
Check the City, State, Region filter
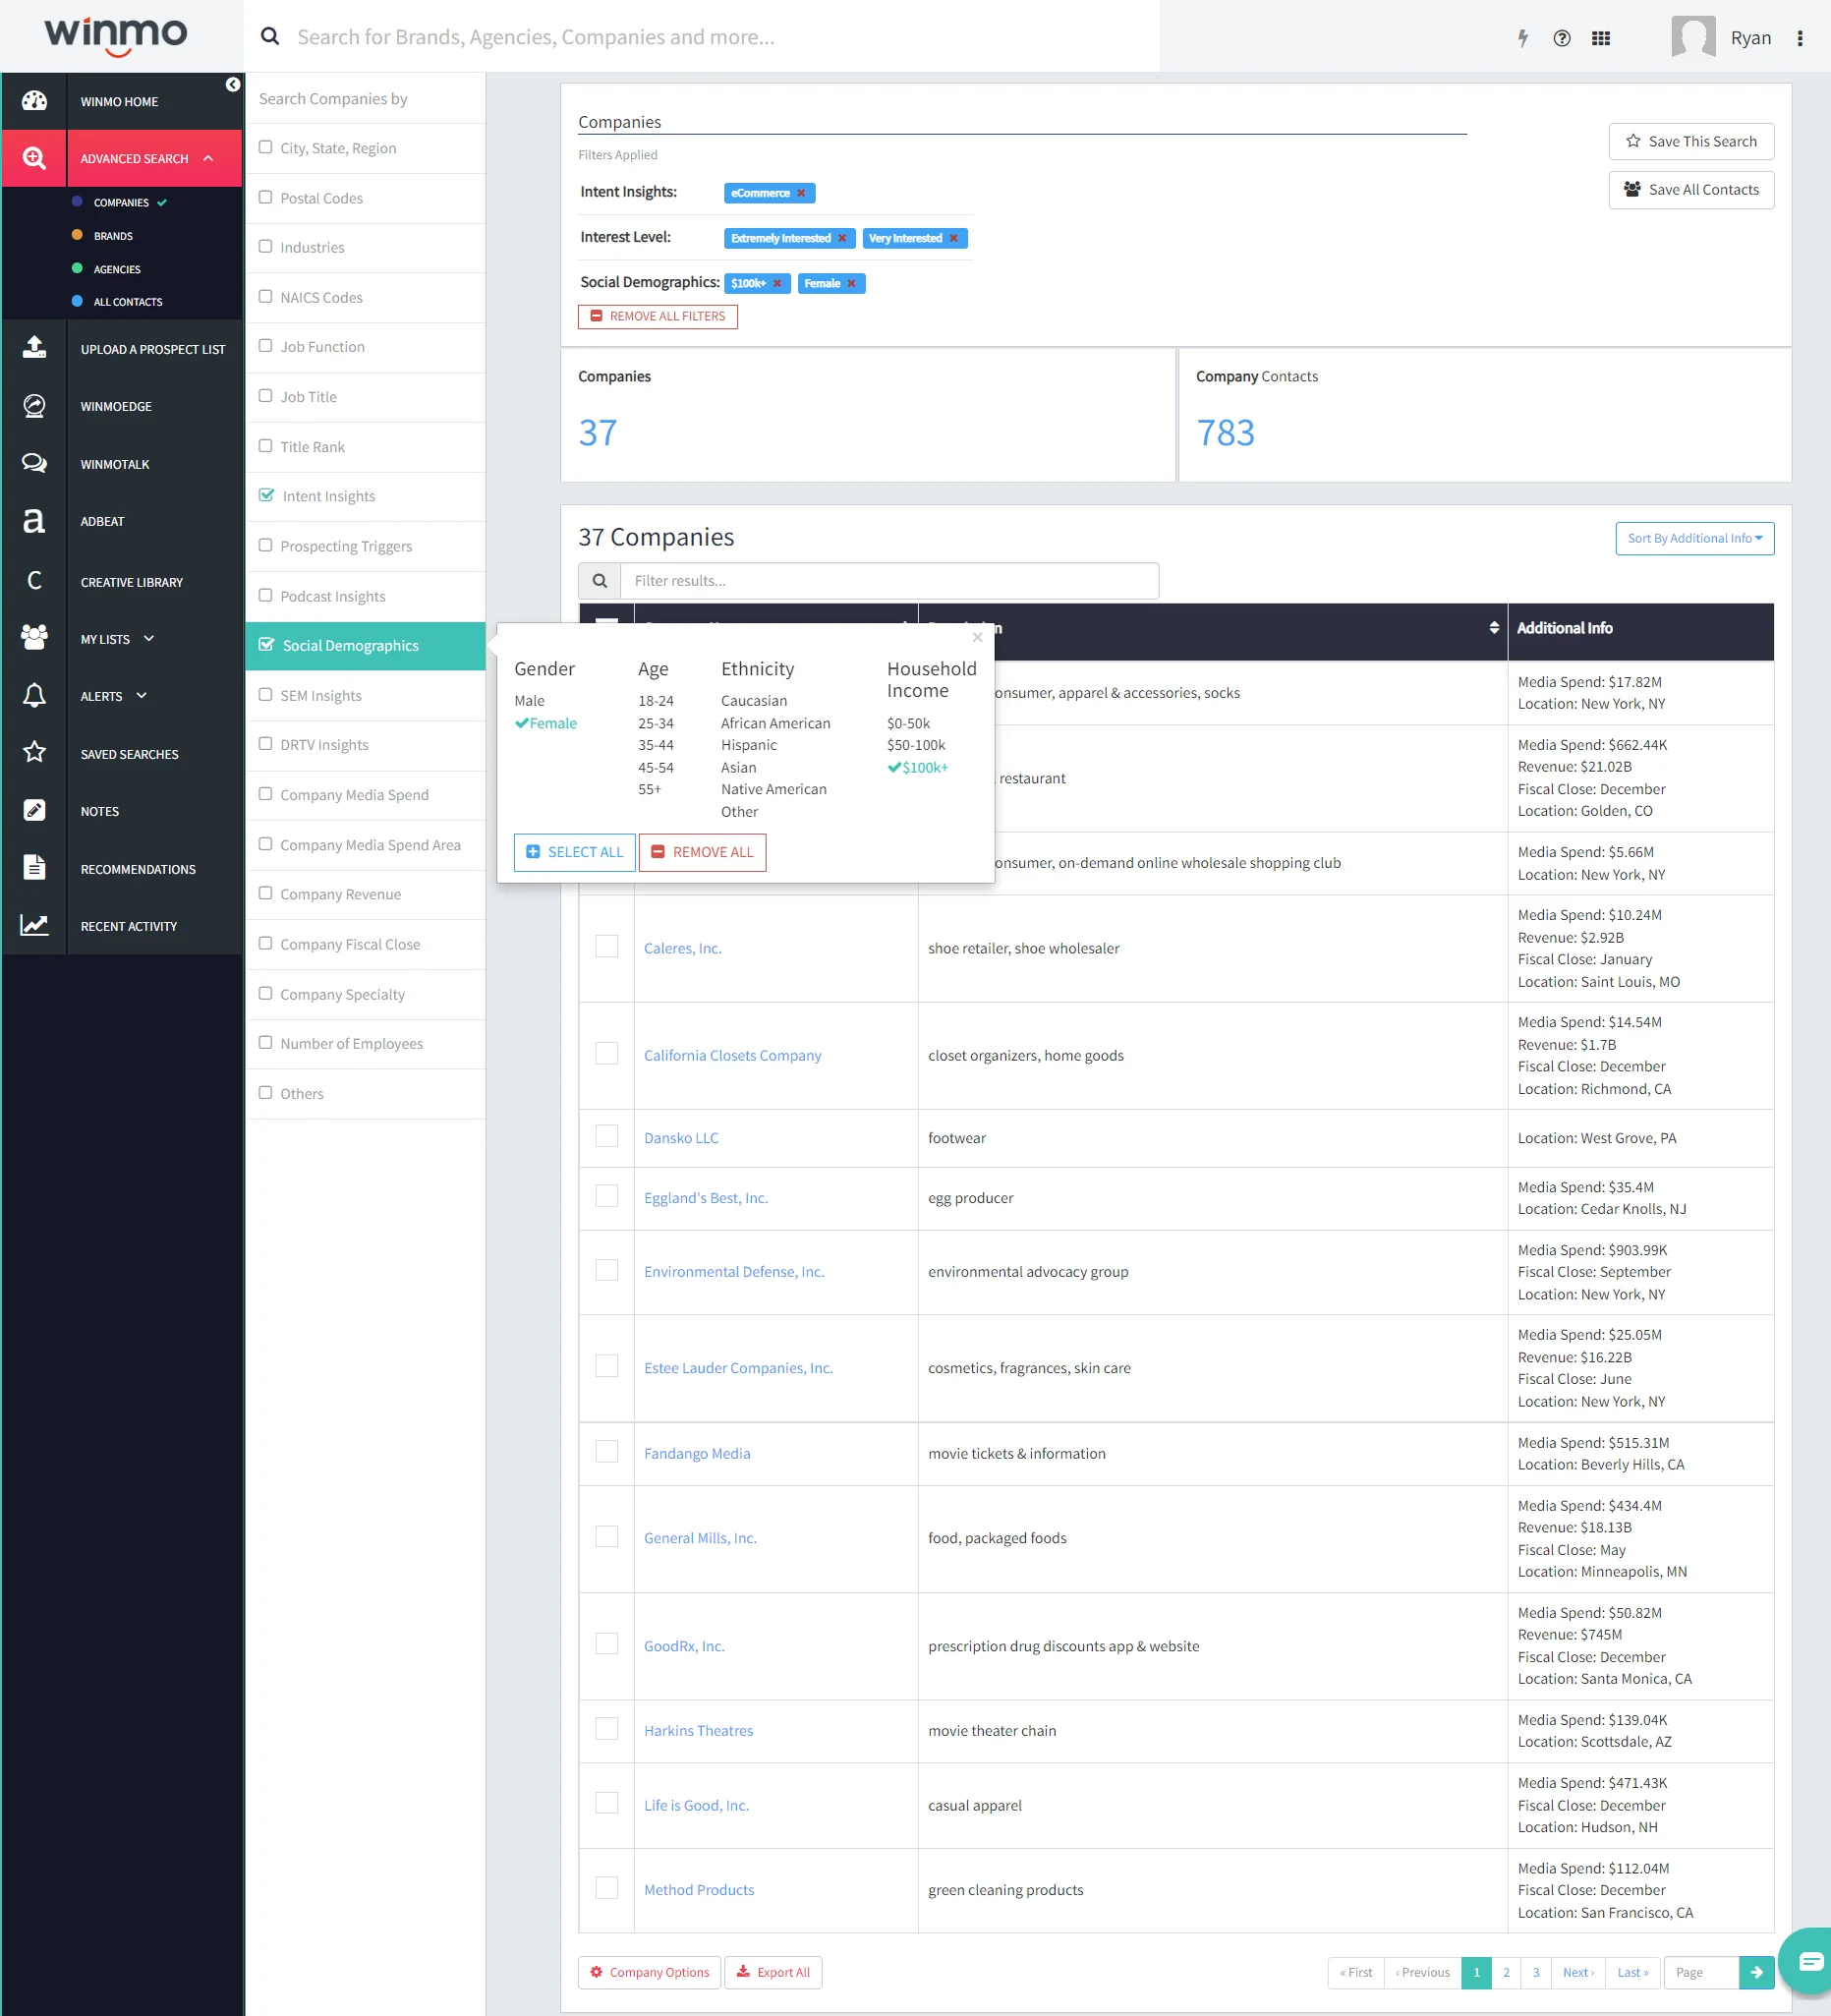click(265, 147)
